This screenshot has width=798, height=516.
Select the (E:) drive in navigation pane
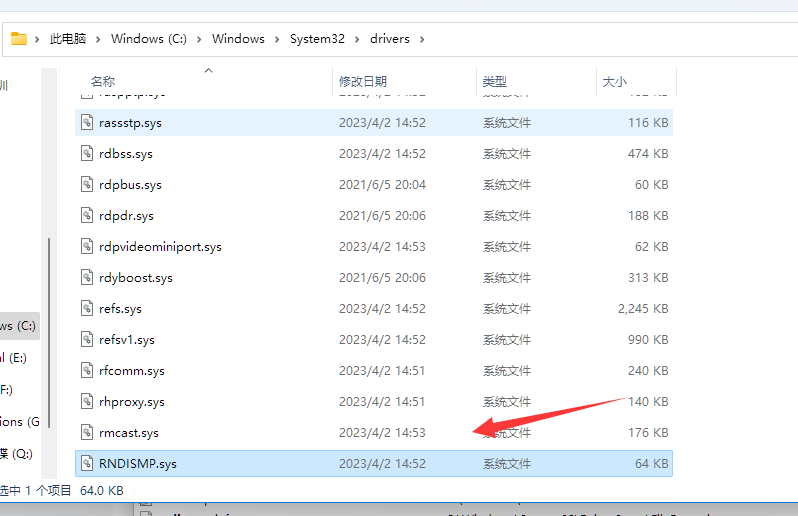14,358
